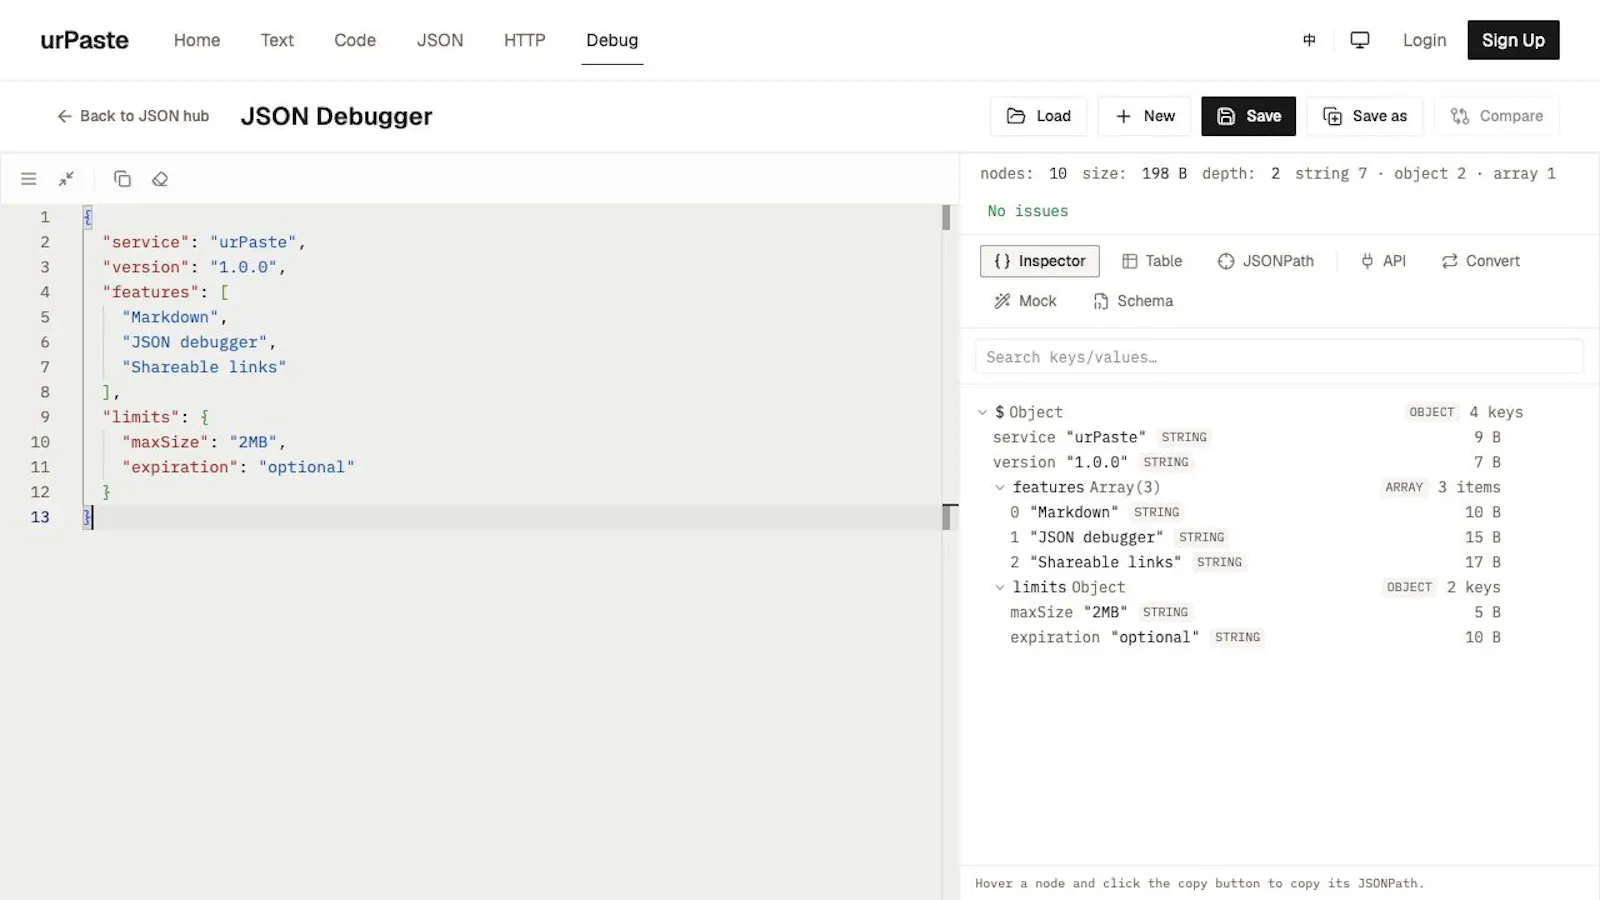The height and width of the screenshot is (900, 1600).
Task: Open the Text nav item
Action: coord(277,40)
